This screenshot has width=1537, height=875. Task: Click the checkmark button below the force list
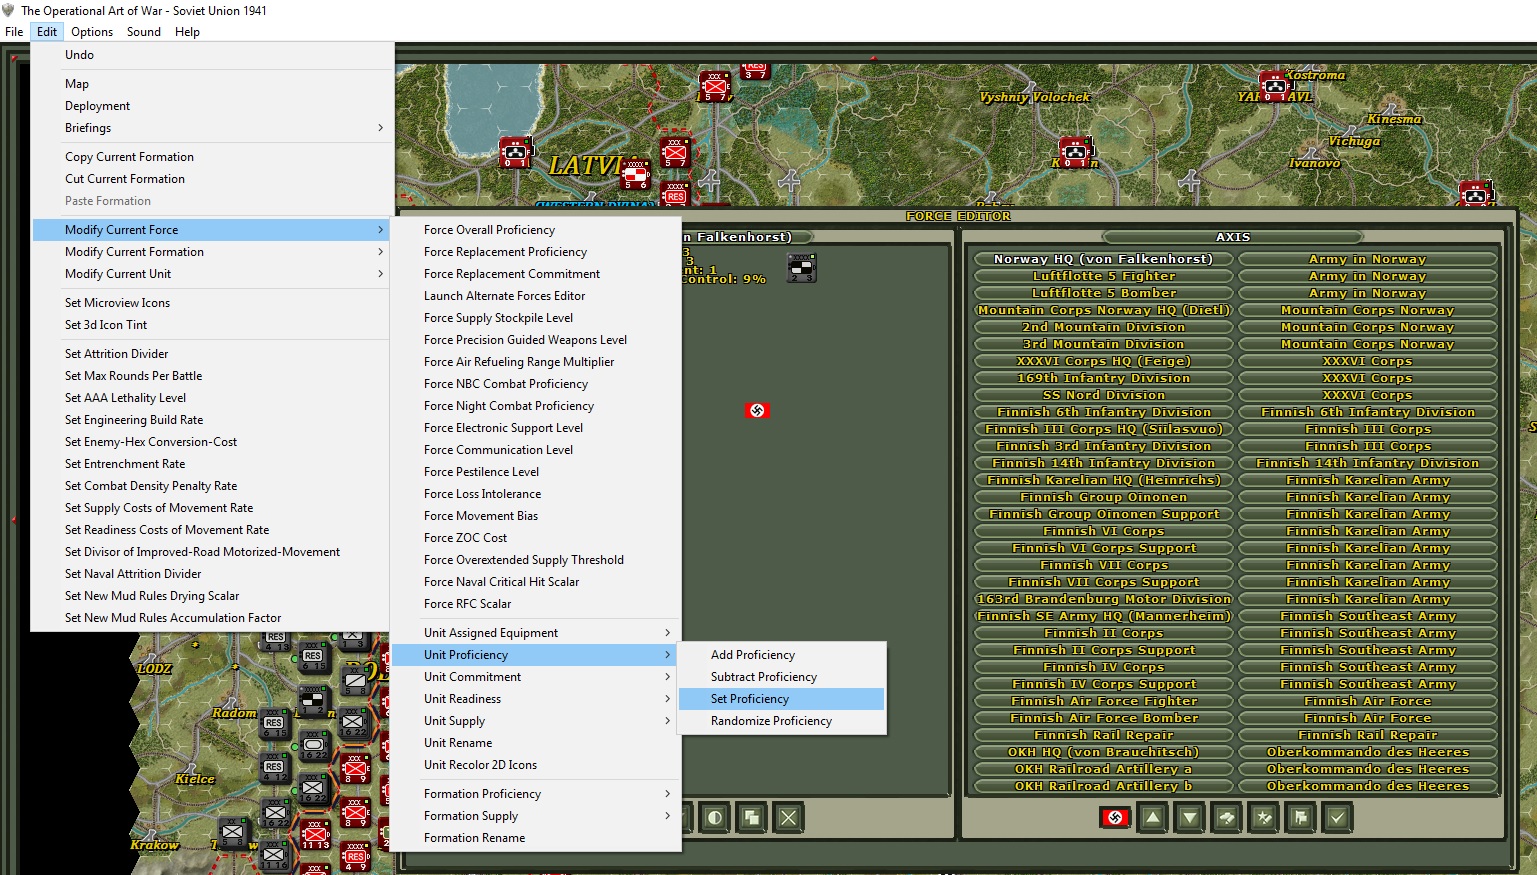(1337, 817)
